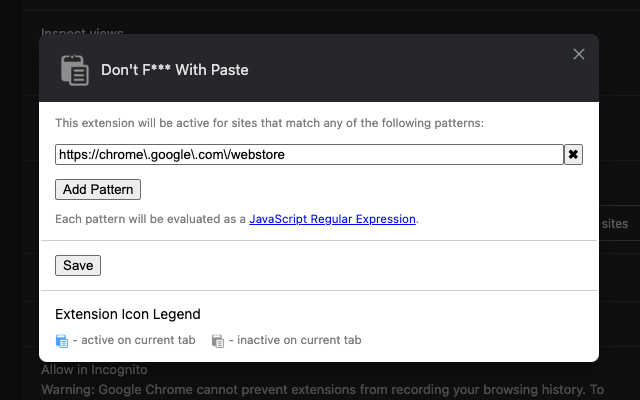640x400 pixels.
Task: Click the dialog title "Don't F*** With Paste"
Action: pyautogui.click(x=175, y=70)
